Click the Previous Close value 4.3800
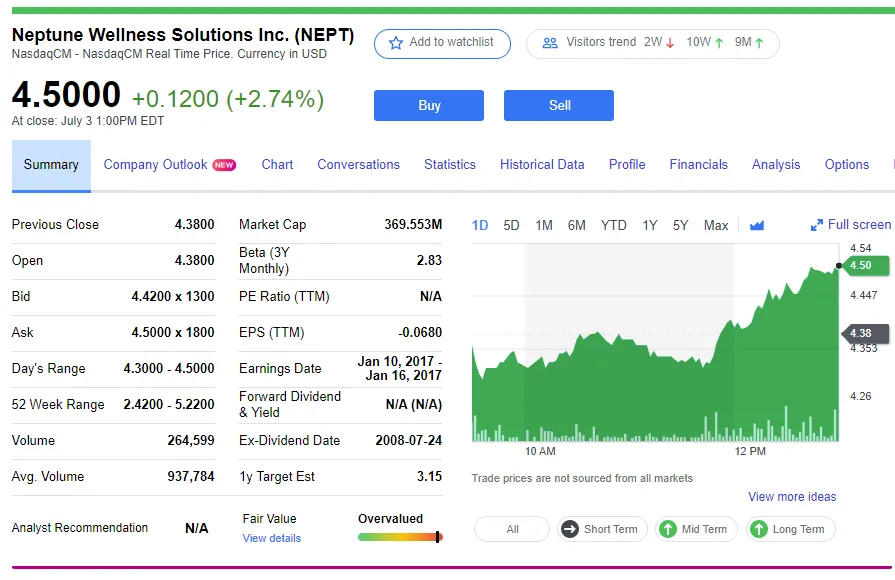This screenshot has height=580, width=895. coord(195,225)
